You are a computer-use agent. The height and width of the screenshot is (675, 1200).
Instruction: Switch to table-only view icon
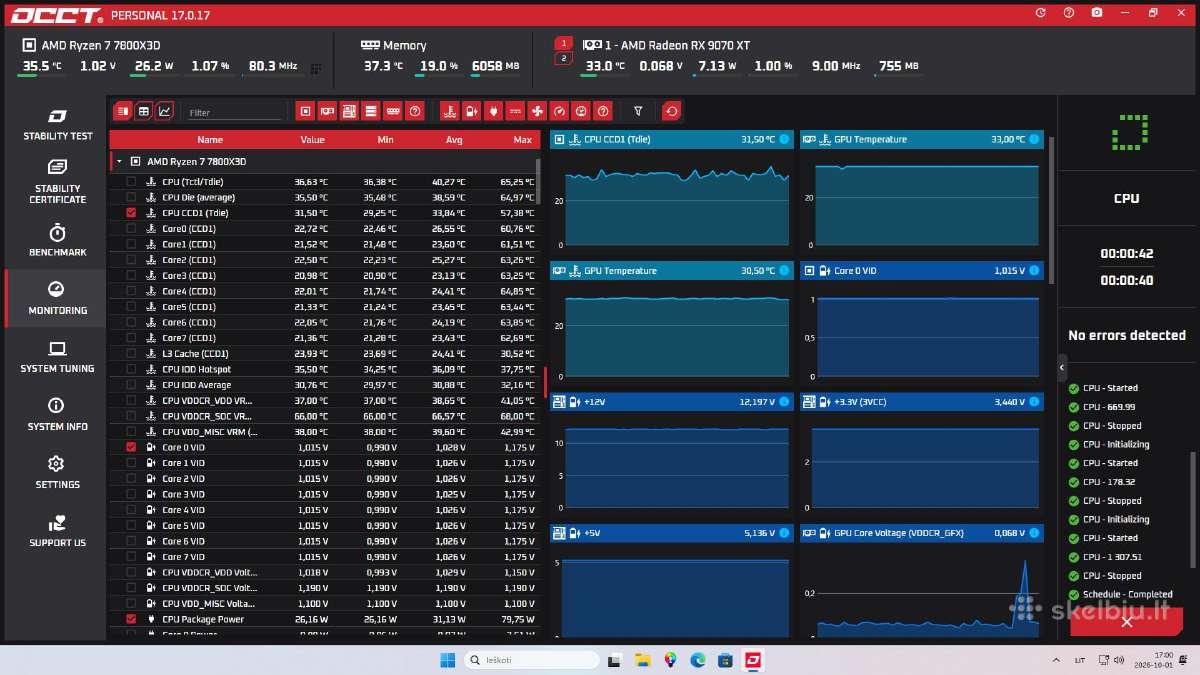point(144,111)
